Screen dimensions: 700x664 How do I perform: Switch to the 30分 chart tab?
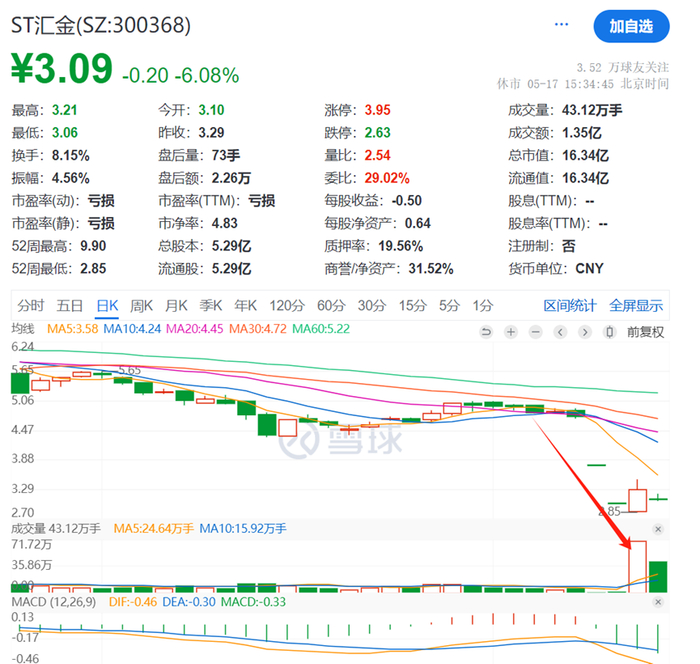pyautogui.click(x=372, y=306)
